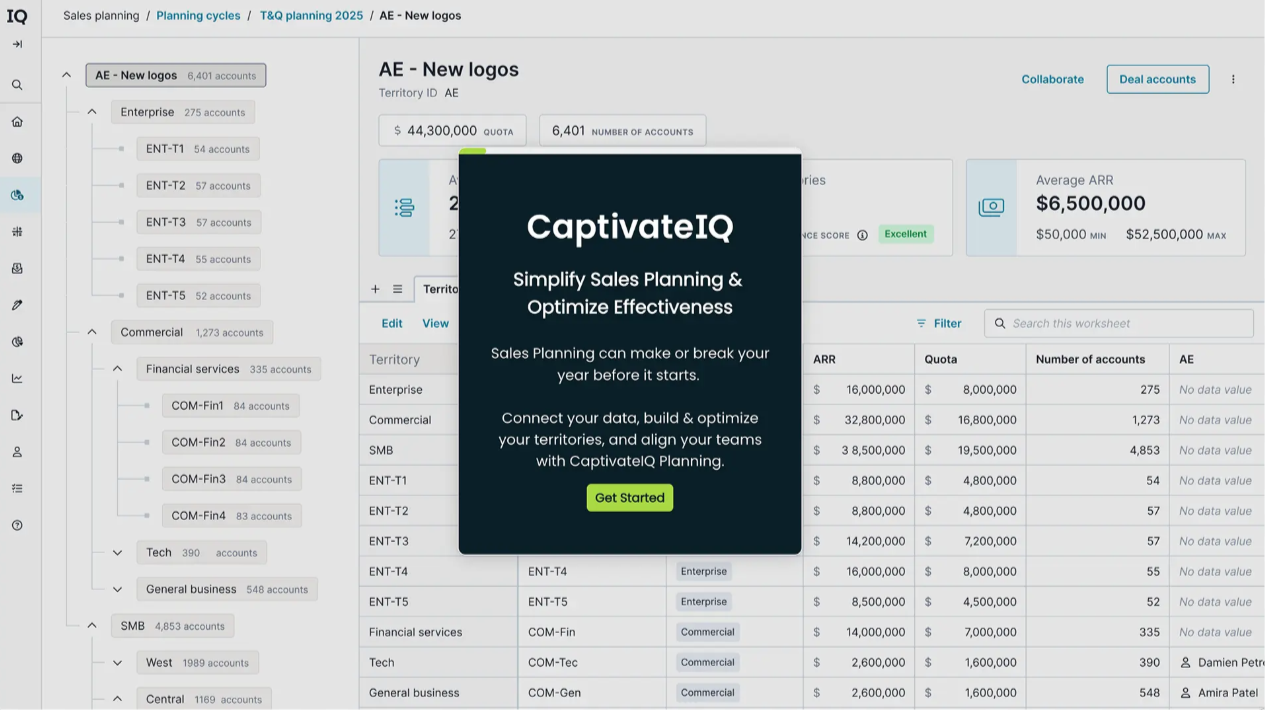This screenshot has height=713, width=1265.
Task: Click the list icon on the first summary card
Action: (404, 207)
